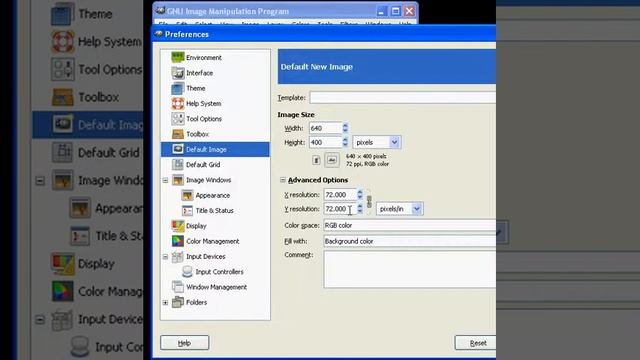Image resolution: width=640 pixels, height=360 pixels.
Task: Open the Input Devices icon
Action: [178, 256]
